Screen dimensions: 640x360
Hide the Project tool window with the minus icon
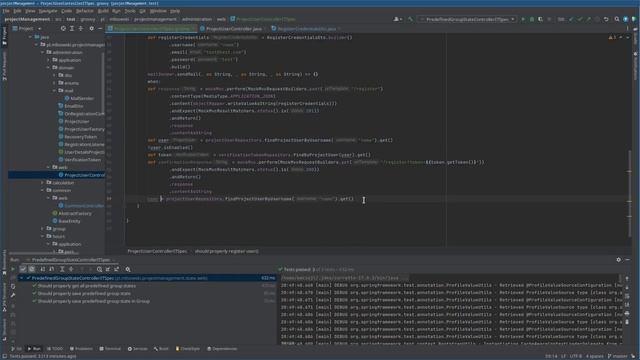point(100,29)
